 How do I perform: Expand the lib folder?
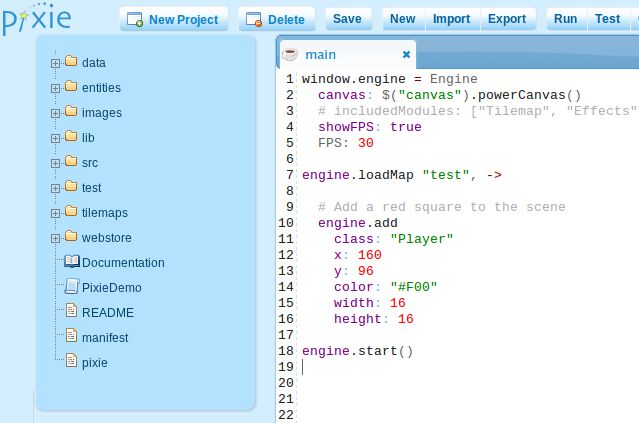(x=55, y=139)
